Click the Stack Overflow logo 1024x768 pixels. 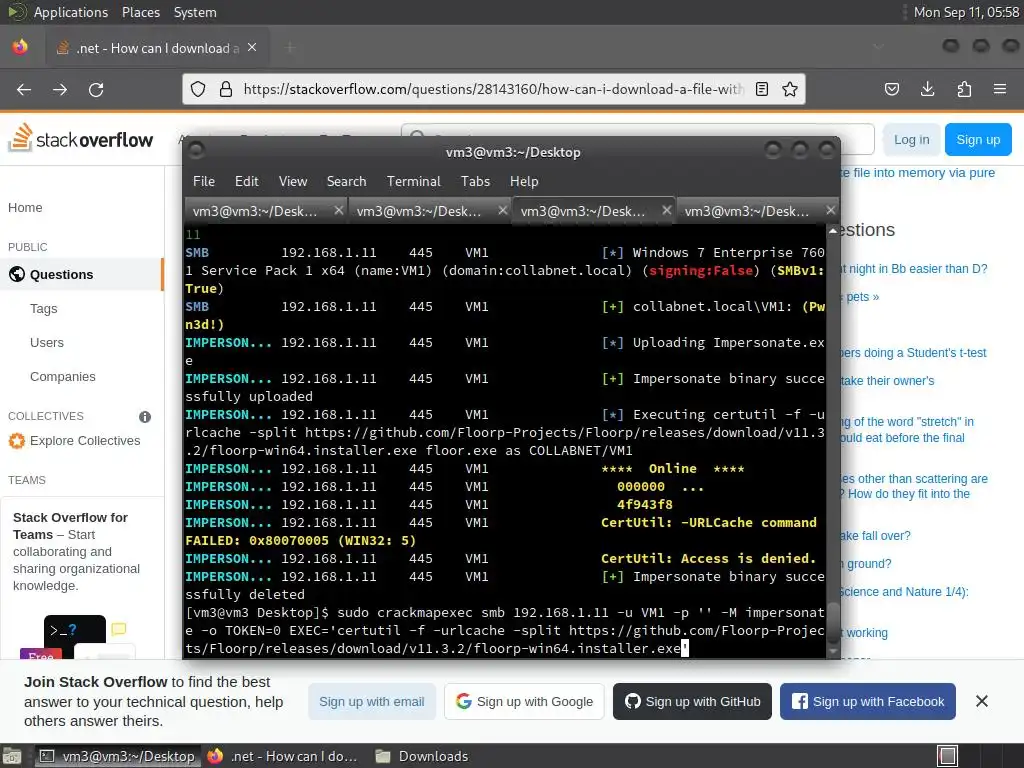pos(80,138)
